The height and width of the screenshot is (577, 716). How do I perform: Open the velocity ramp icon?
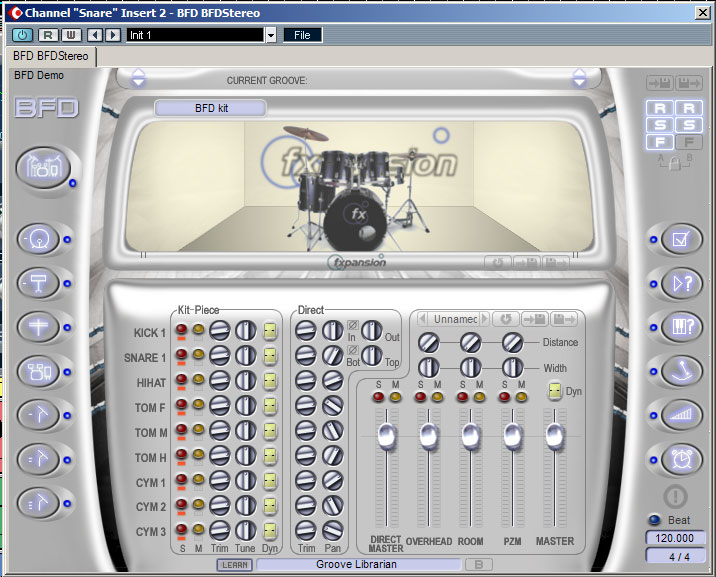(681, 415)
